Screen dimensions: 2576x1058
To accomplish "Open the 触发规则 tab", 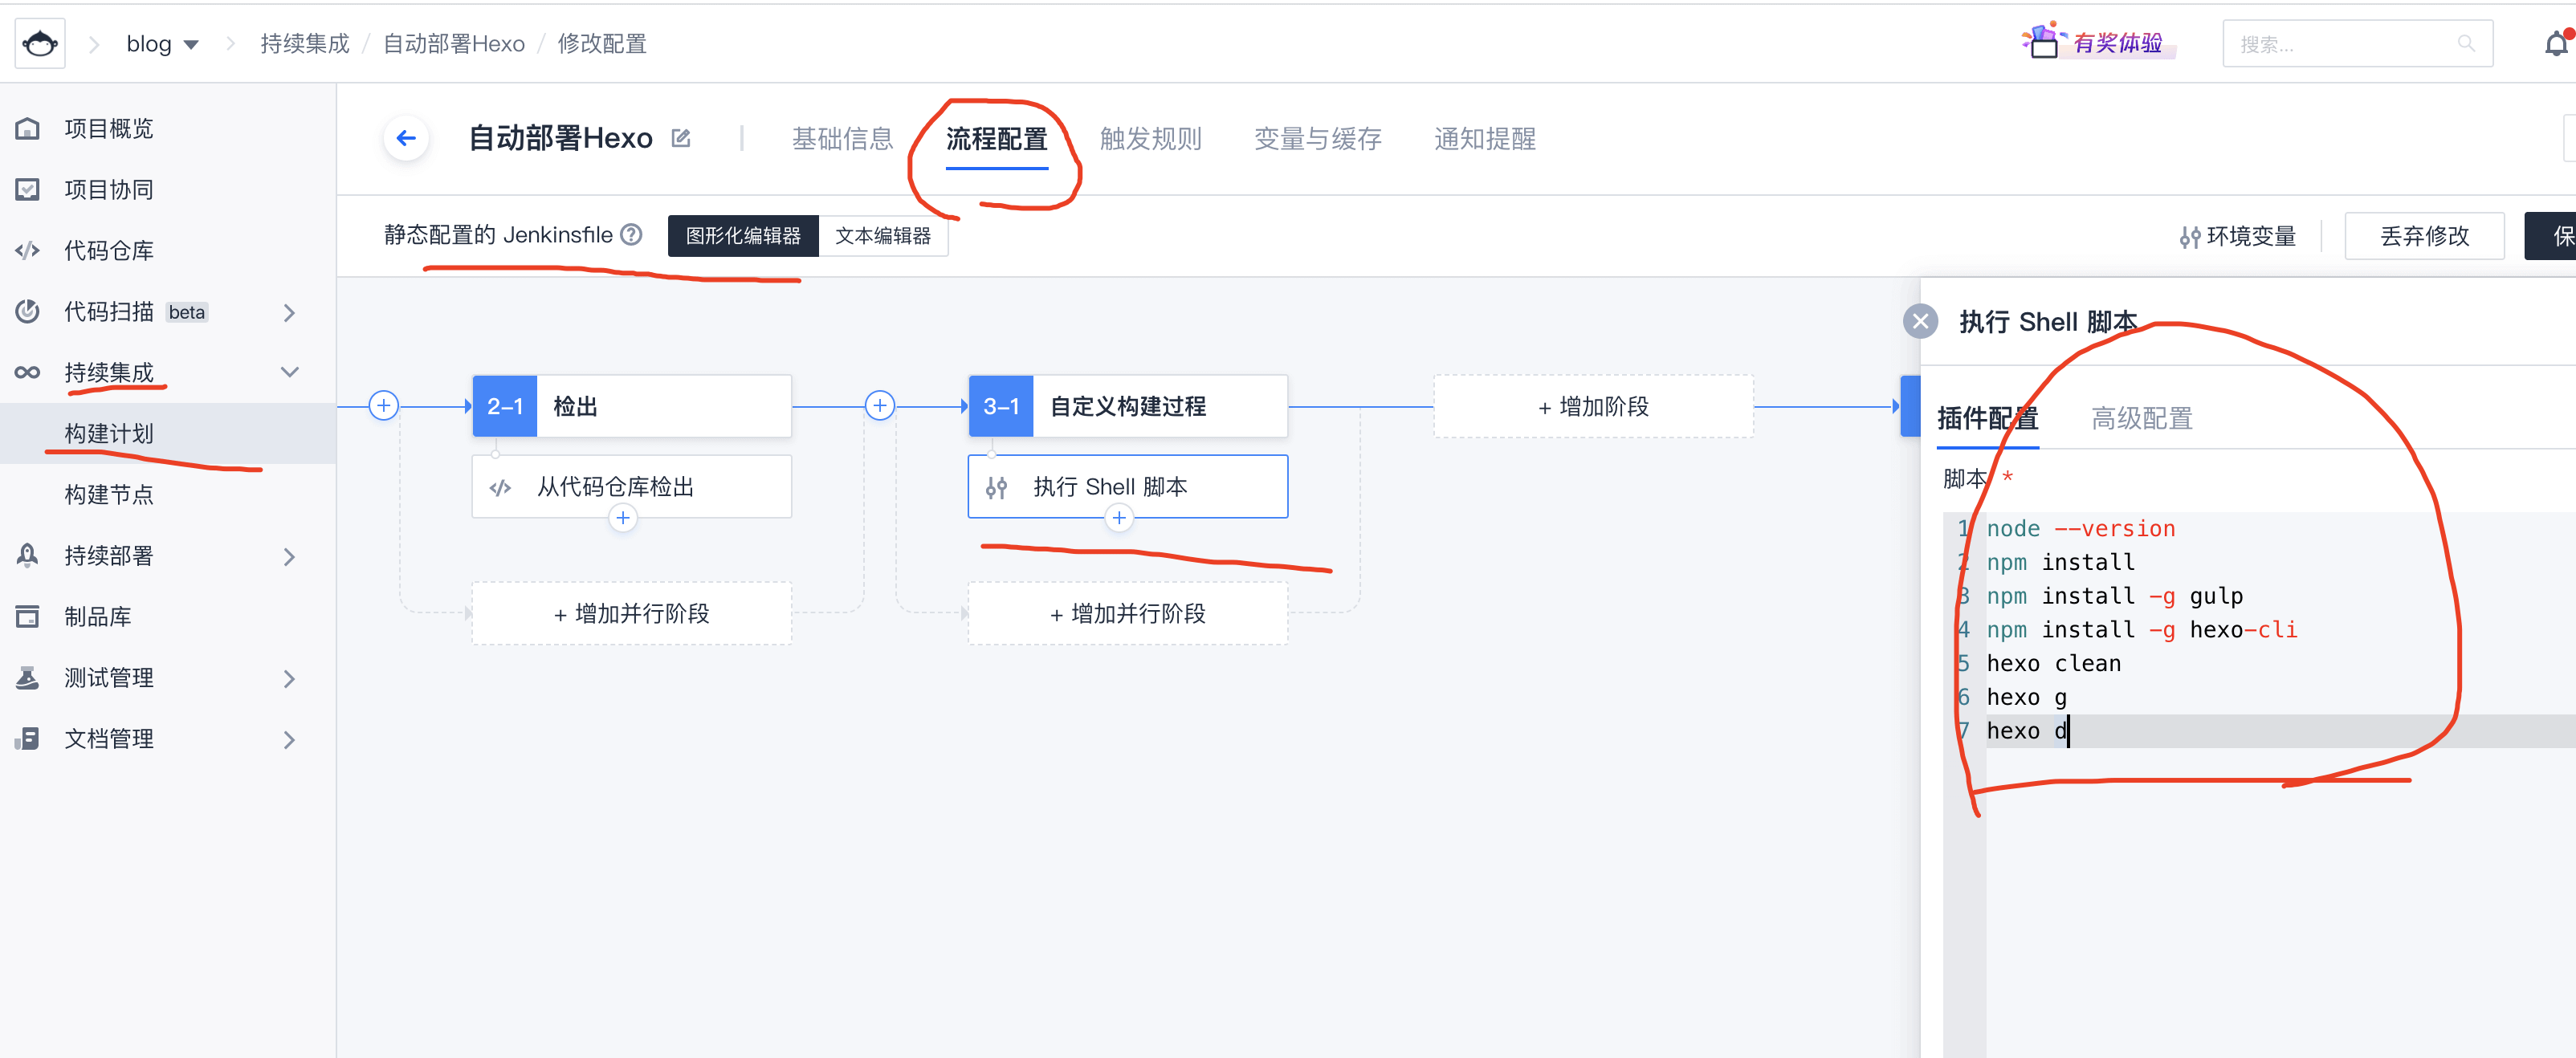I will pyautogui.click(x=1150, y=139).
